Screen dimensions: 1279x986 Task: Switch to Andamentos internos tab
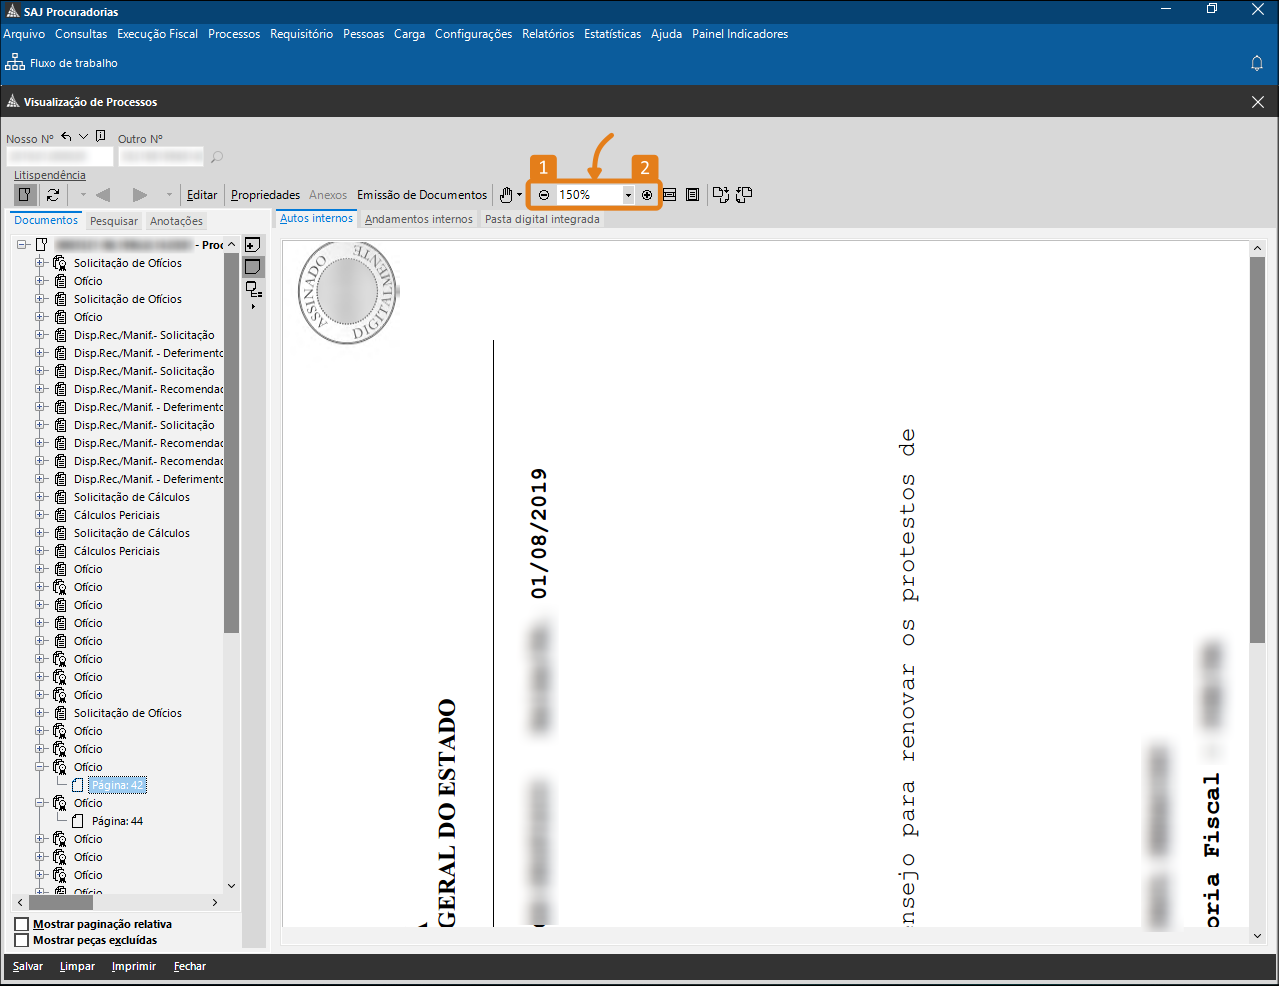(x=418, y=219)
